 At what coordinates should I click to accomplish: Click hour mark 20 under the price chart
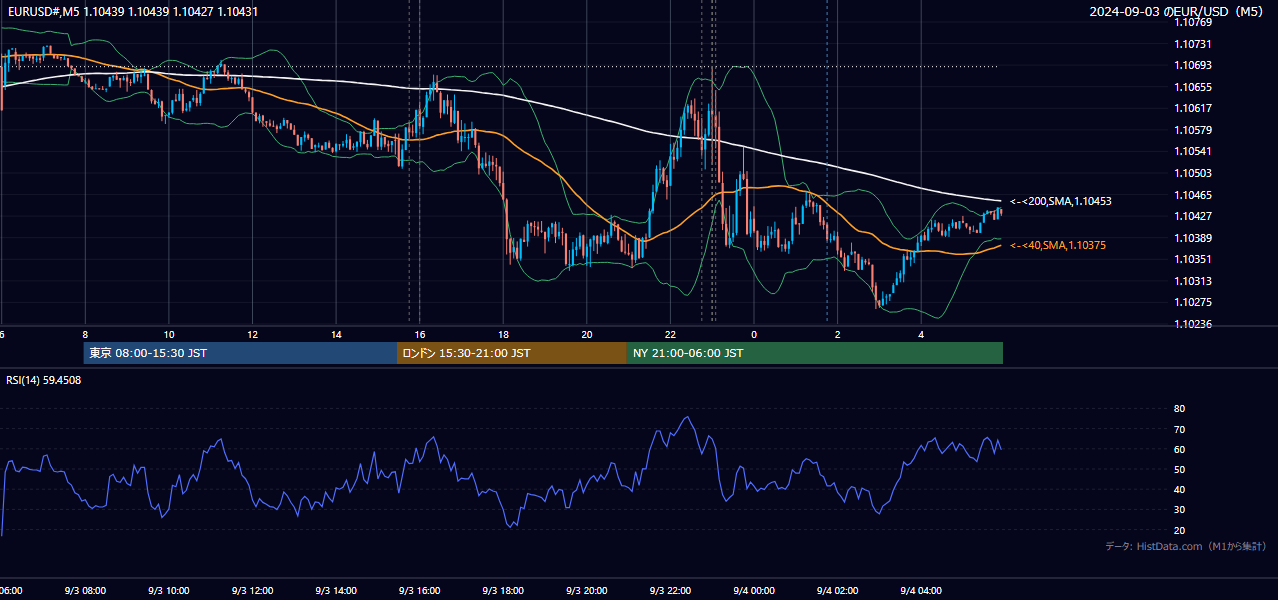point(587,335)
